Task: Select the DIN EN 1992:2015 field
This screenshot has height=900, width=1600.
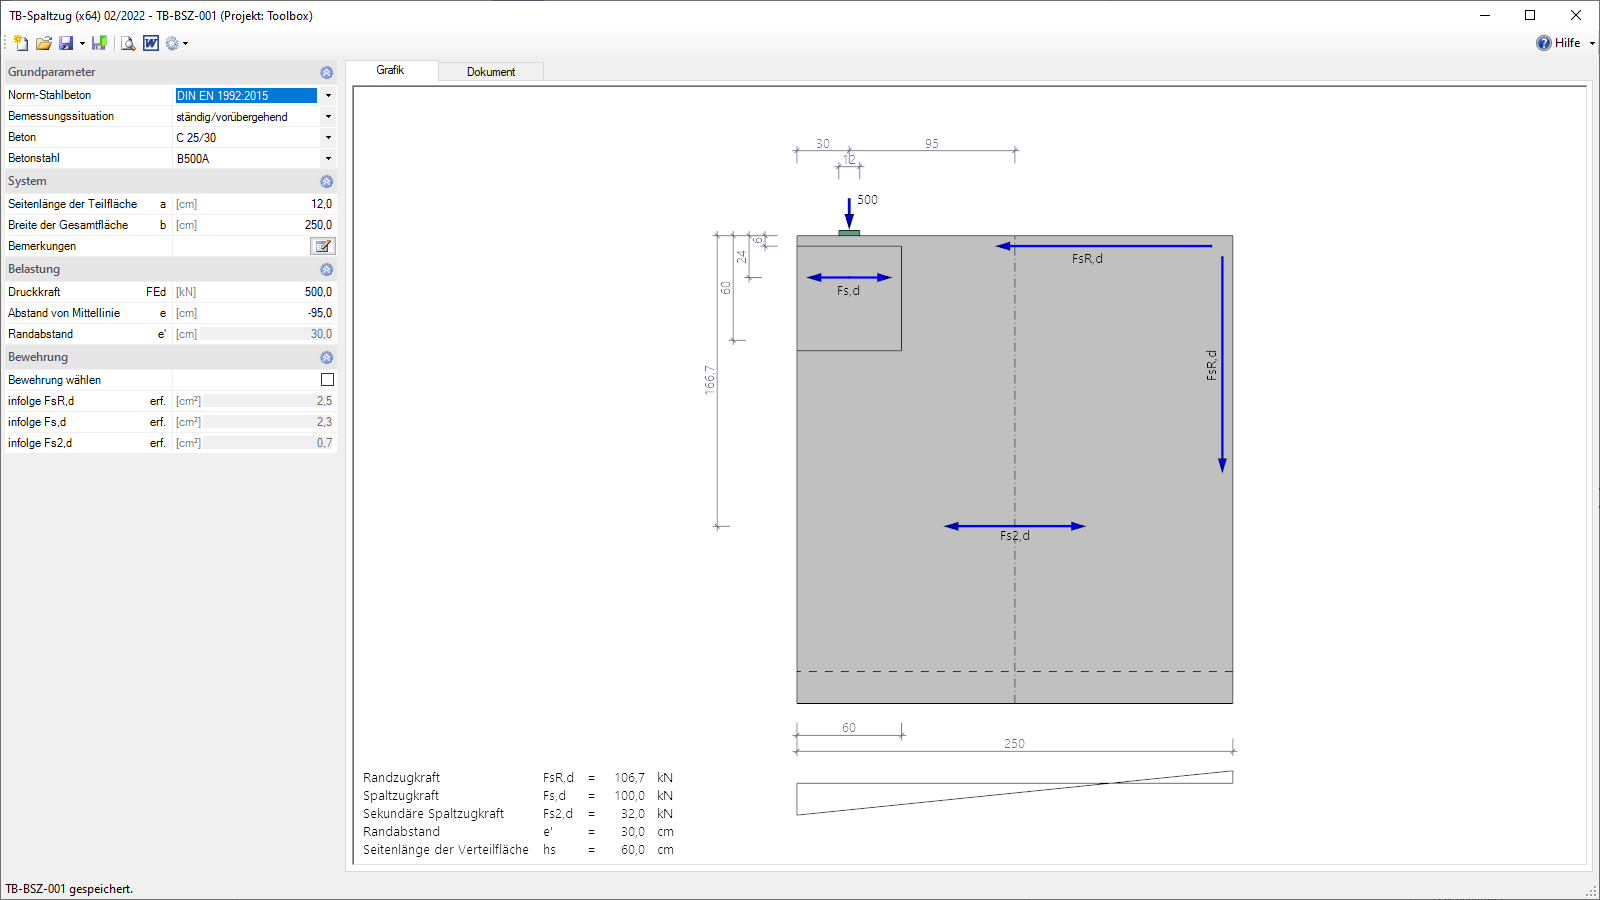Action: [x=246, y=95]
